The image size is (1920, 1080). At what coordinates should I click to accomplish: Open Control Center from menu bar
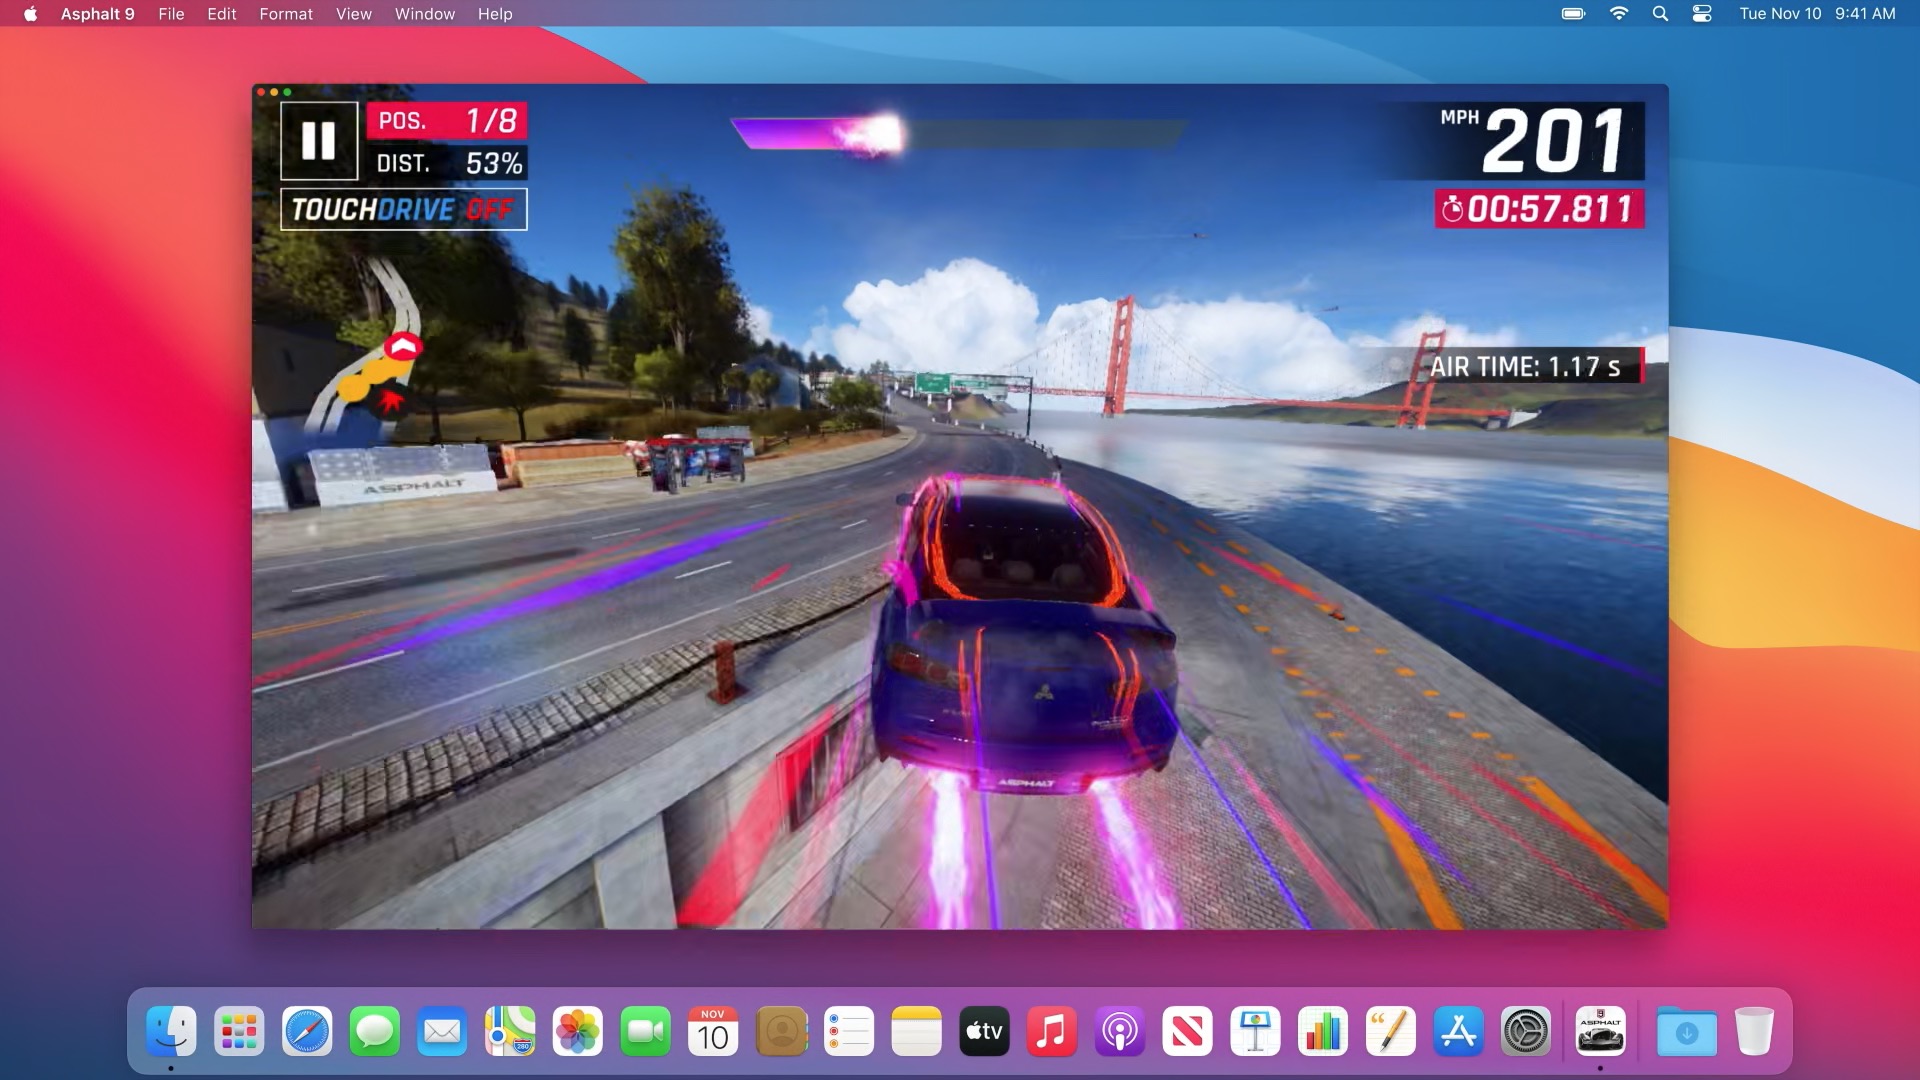(x=1702, y=14)
